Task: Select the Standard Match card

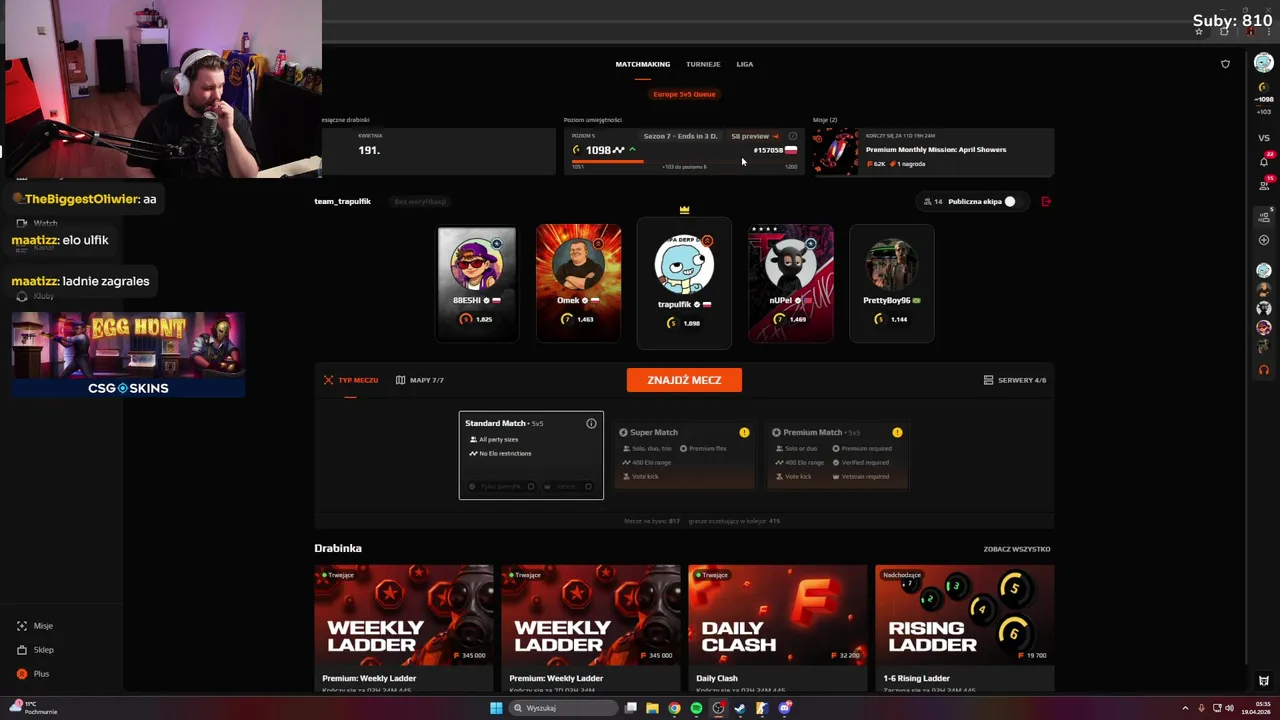Action: pos(531,455)
